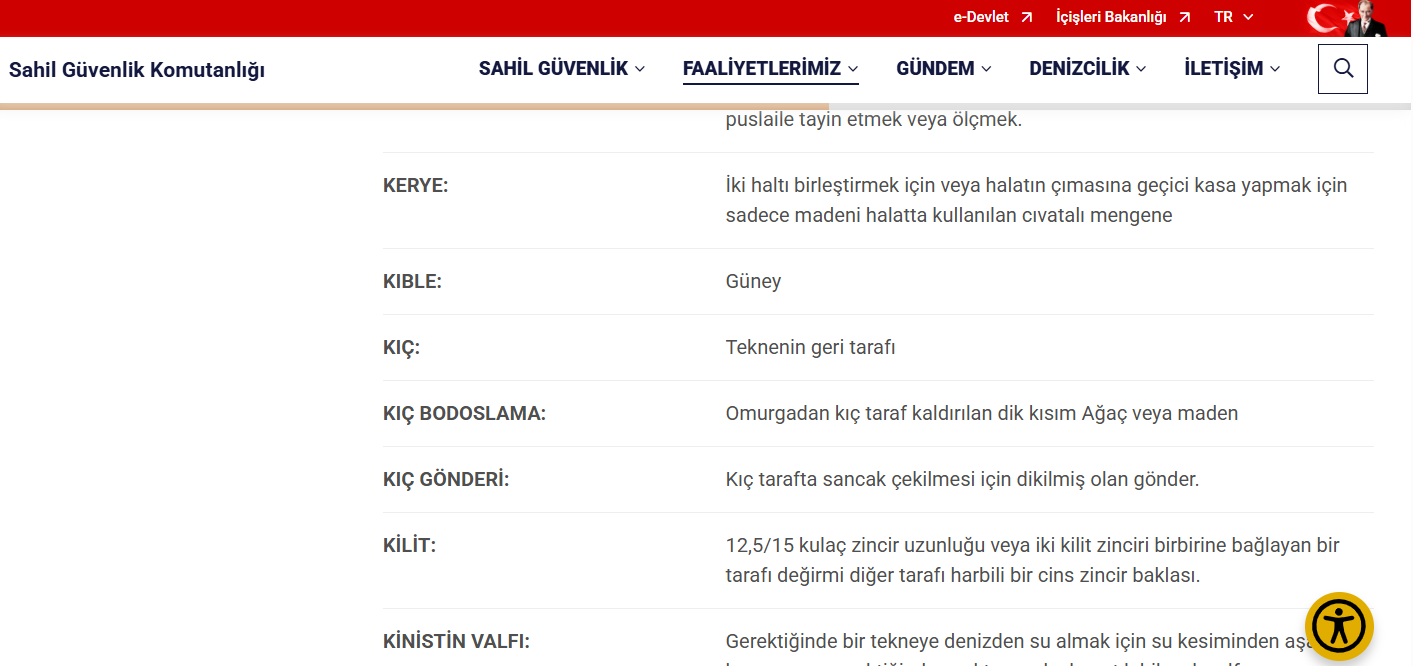Open the SAHİL GÜVENLİK menu
1413x666 pixels.
tap(562, 69)
